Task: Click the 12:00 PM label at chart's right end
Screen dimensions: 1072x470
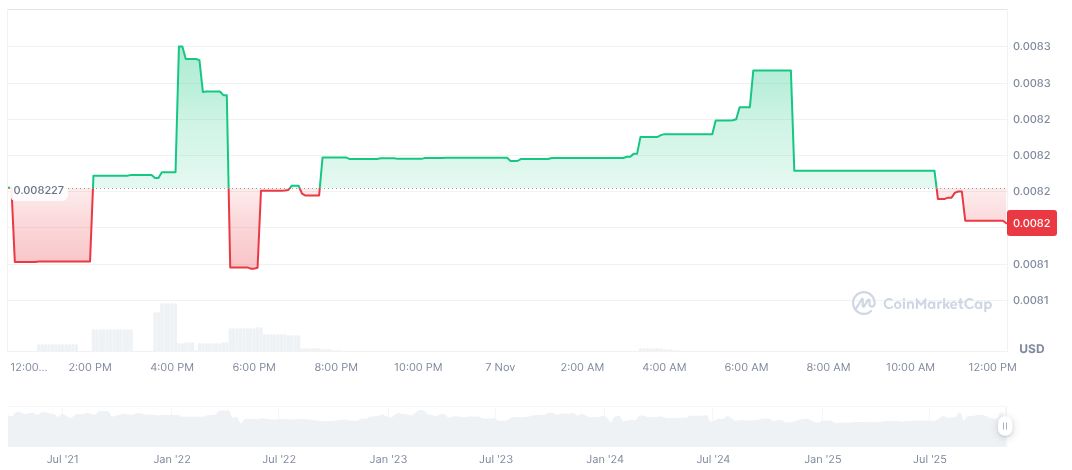Action: tap(992, 367)
